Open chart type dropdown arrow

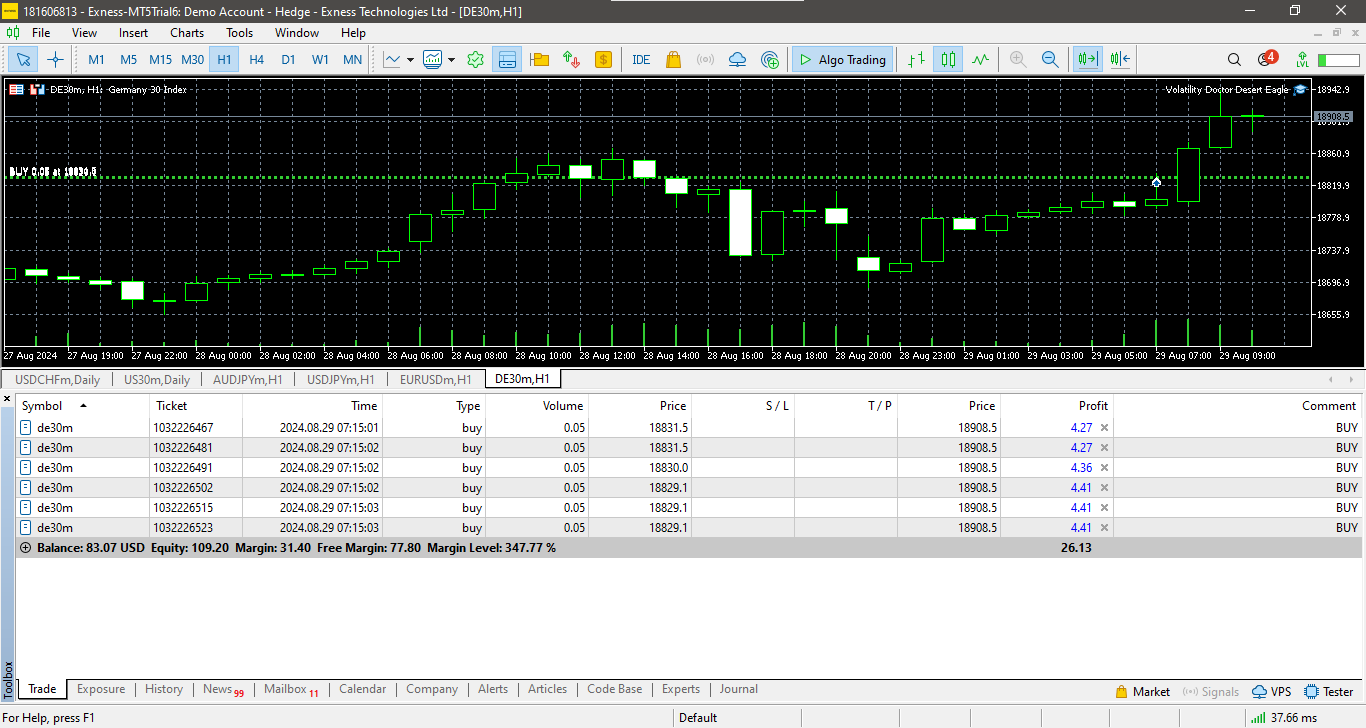(x=411, y=60)
